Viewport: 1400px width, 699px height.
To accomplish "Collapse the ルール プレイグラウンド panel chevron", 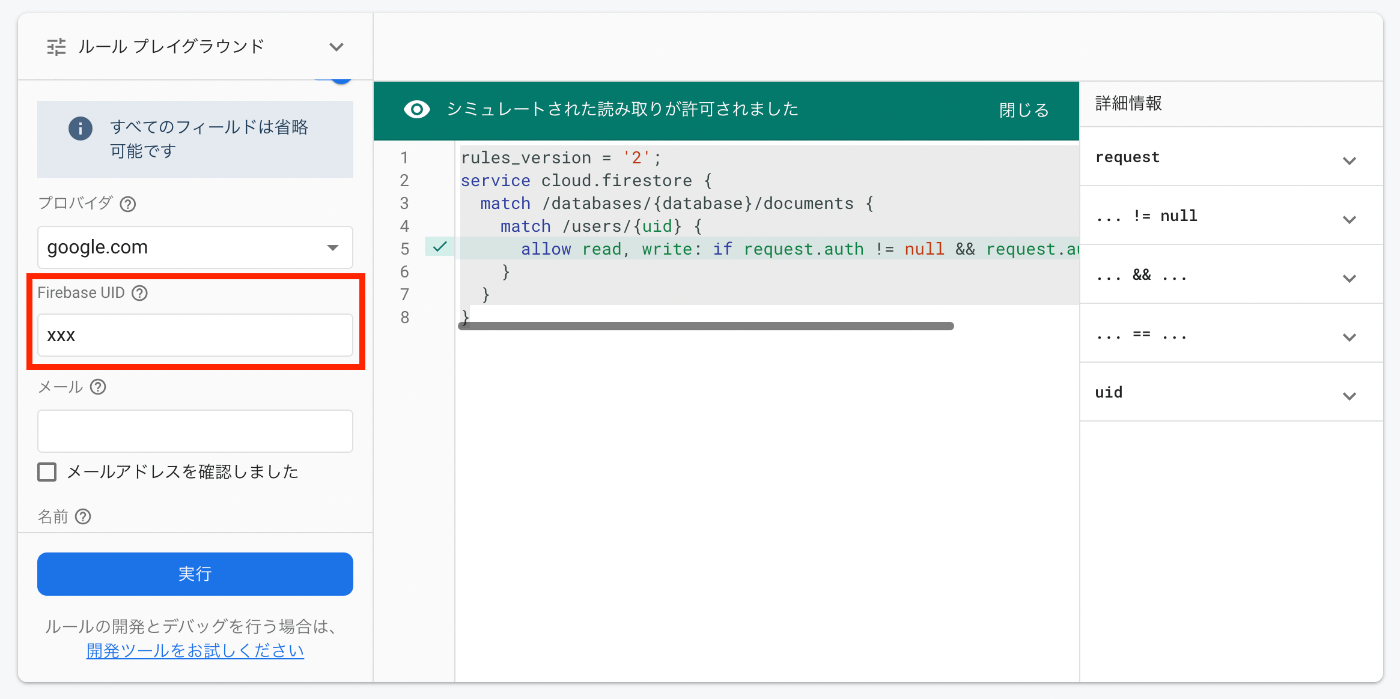I will 337,46.
